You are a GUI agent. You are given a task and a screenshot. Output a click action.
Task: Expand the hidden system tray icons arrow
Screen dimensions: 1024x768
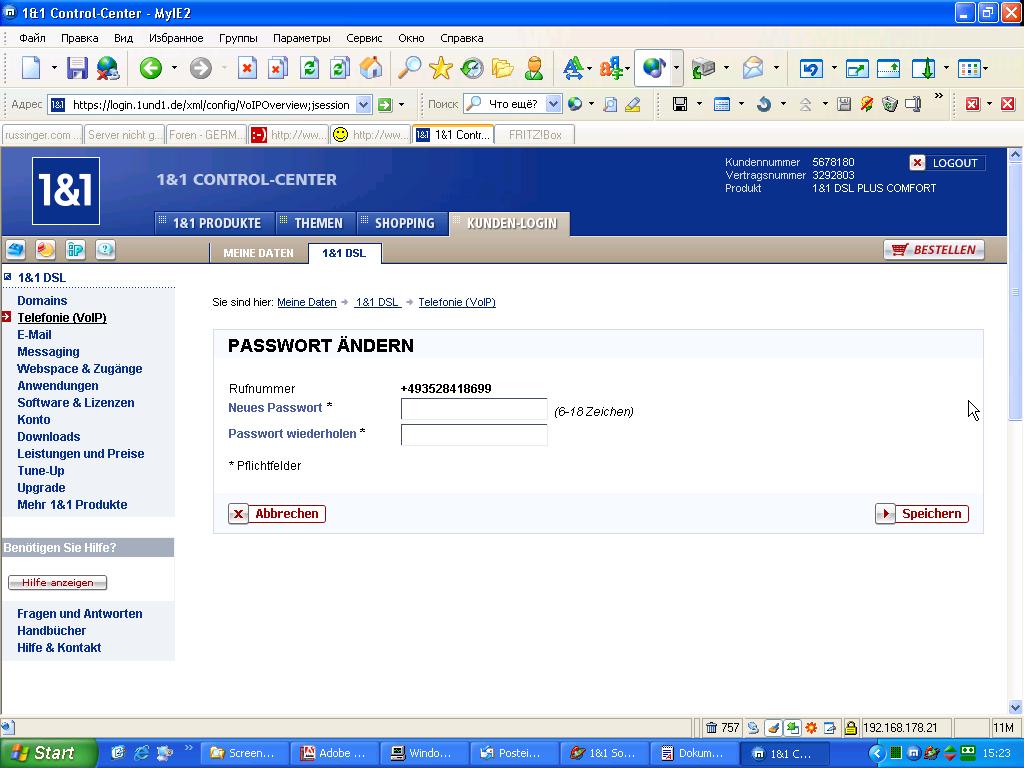[876, 754]
